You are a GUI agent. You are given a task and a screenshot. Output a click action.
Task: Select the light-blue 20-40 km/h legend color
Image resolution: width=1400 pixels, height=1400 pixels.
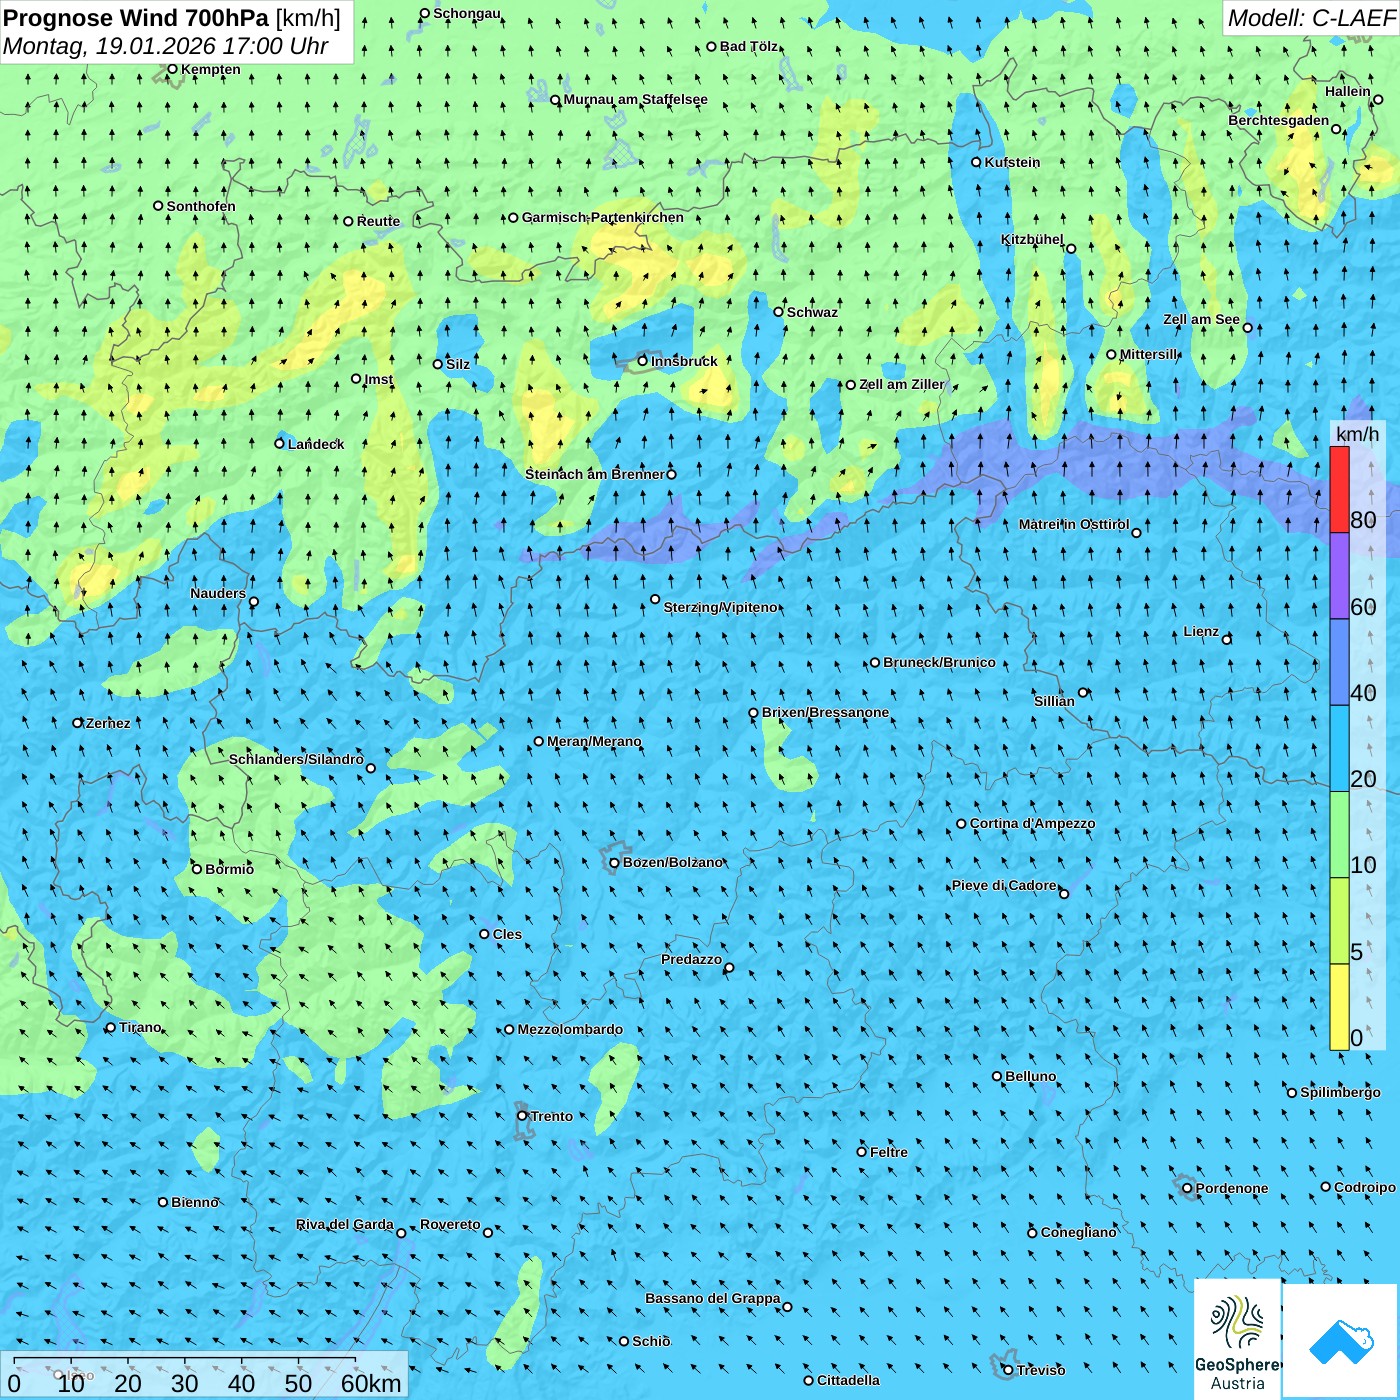click(x=1339, y=749)
